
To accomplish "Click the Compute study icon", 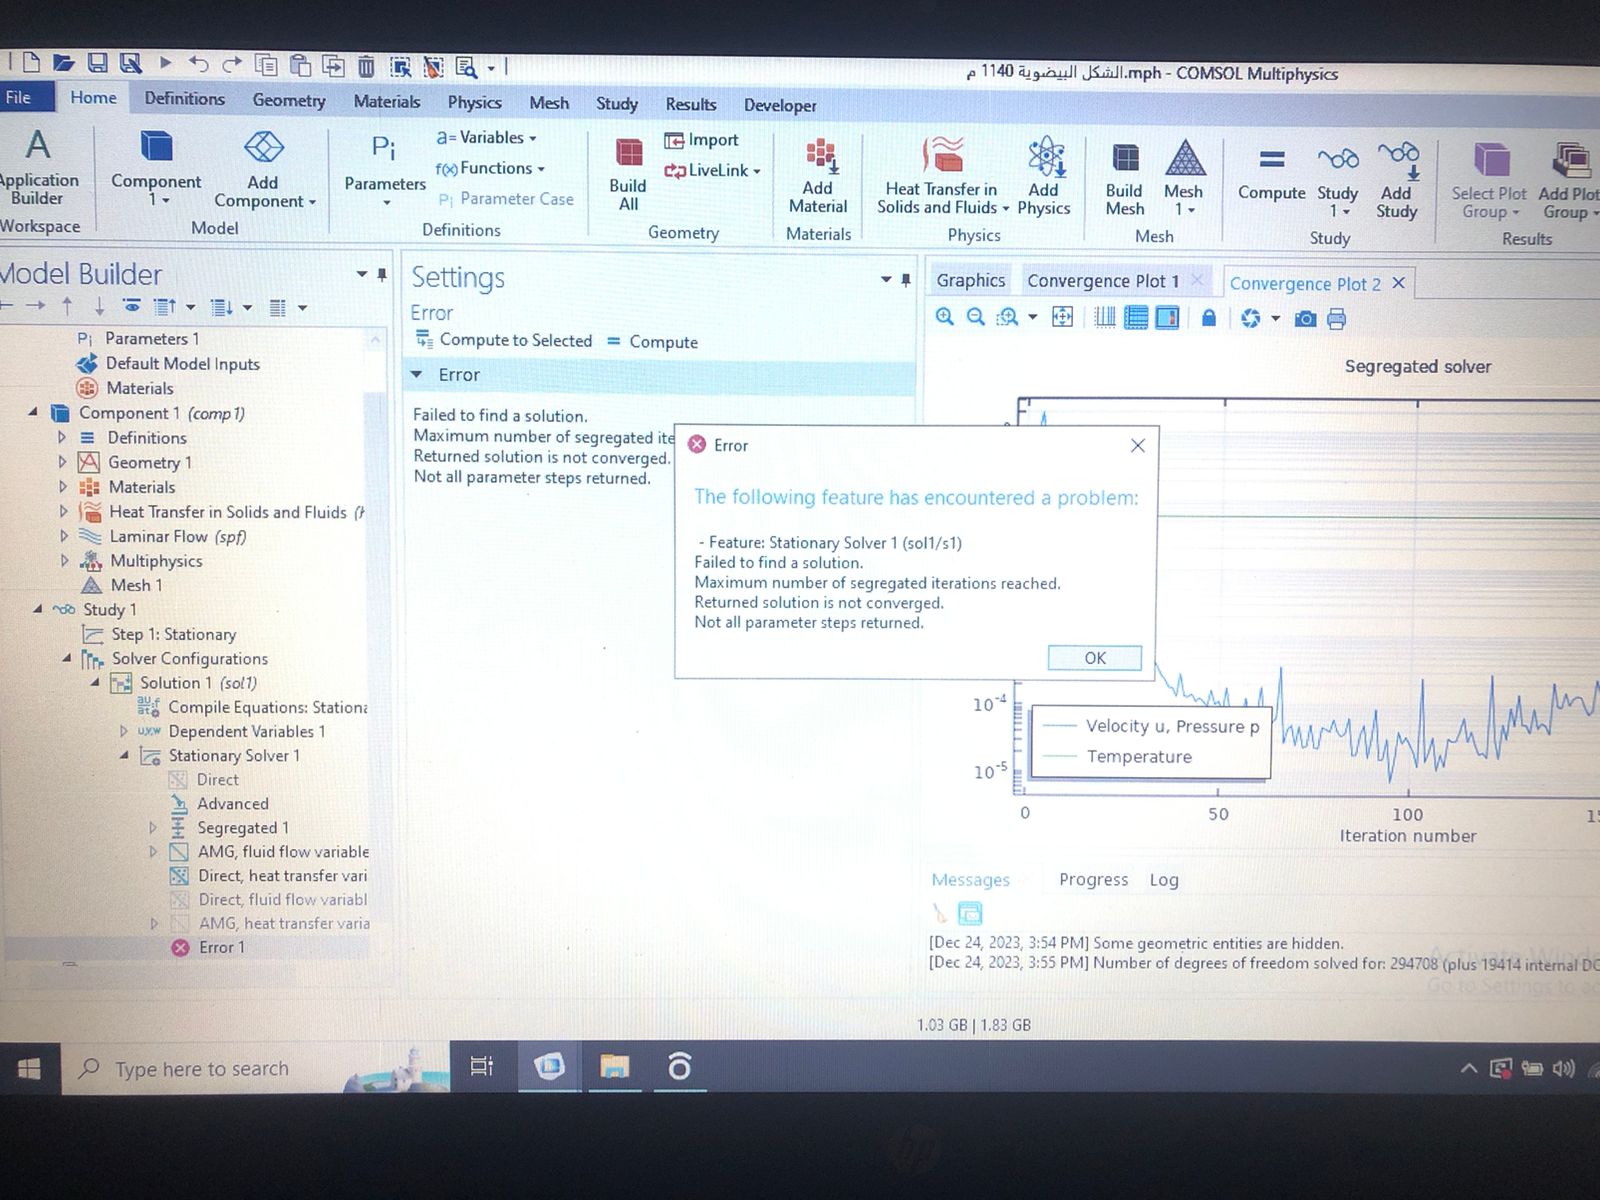I will point(1271,160).
